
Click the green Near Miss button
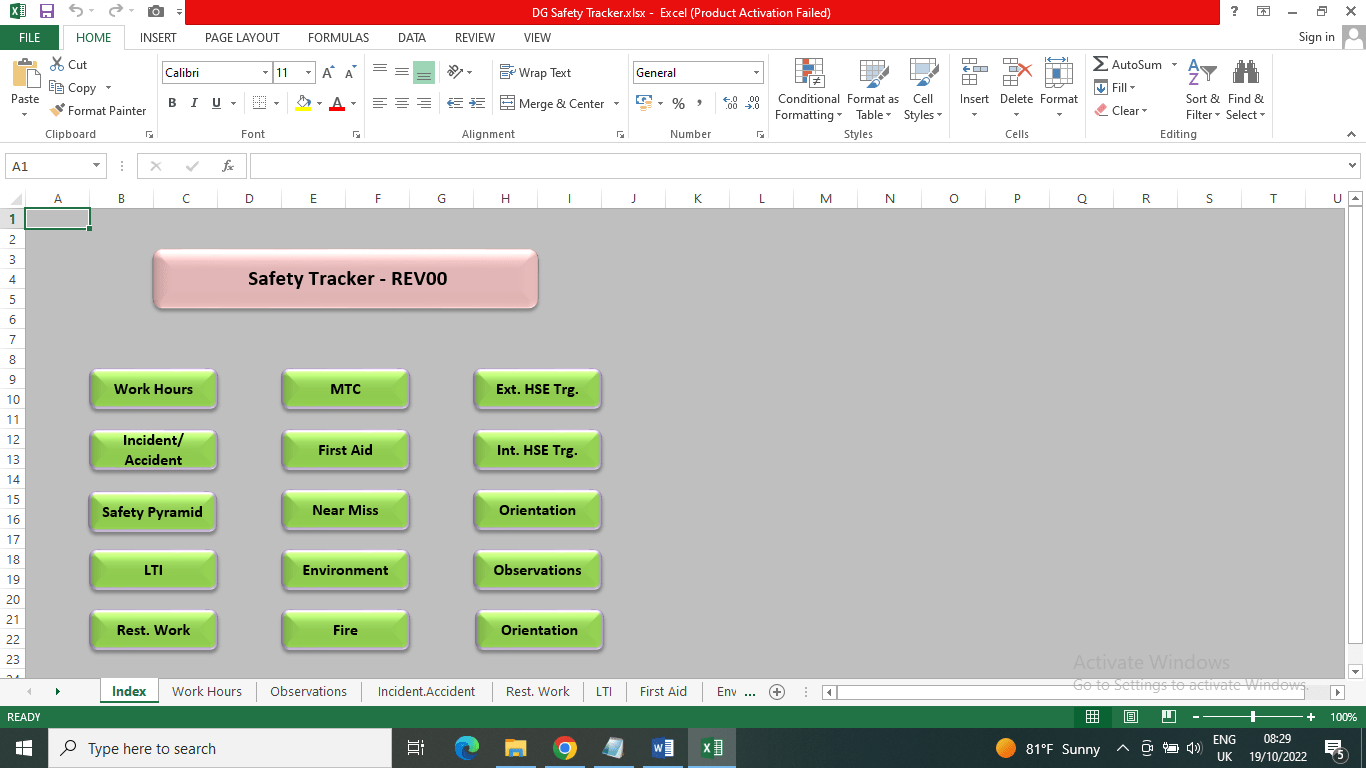click(x=345, y=510)
